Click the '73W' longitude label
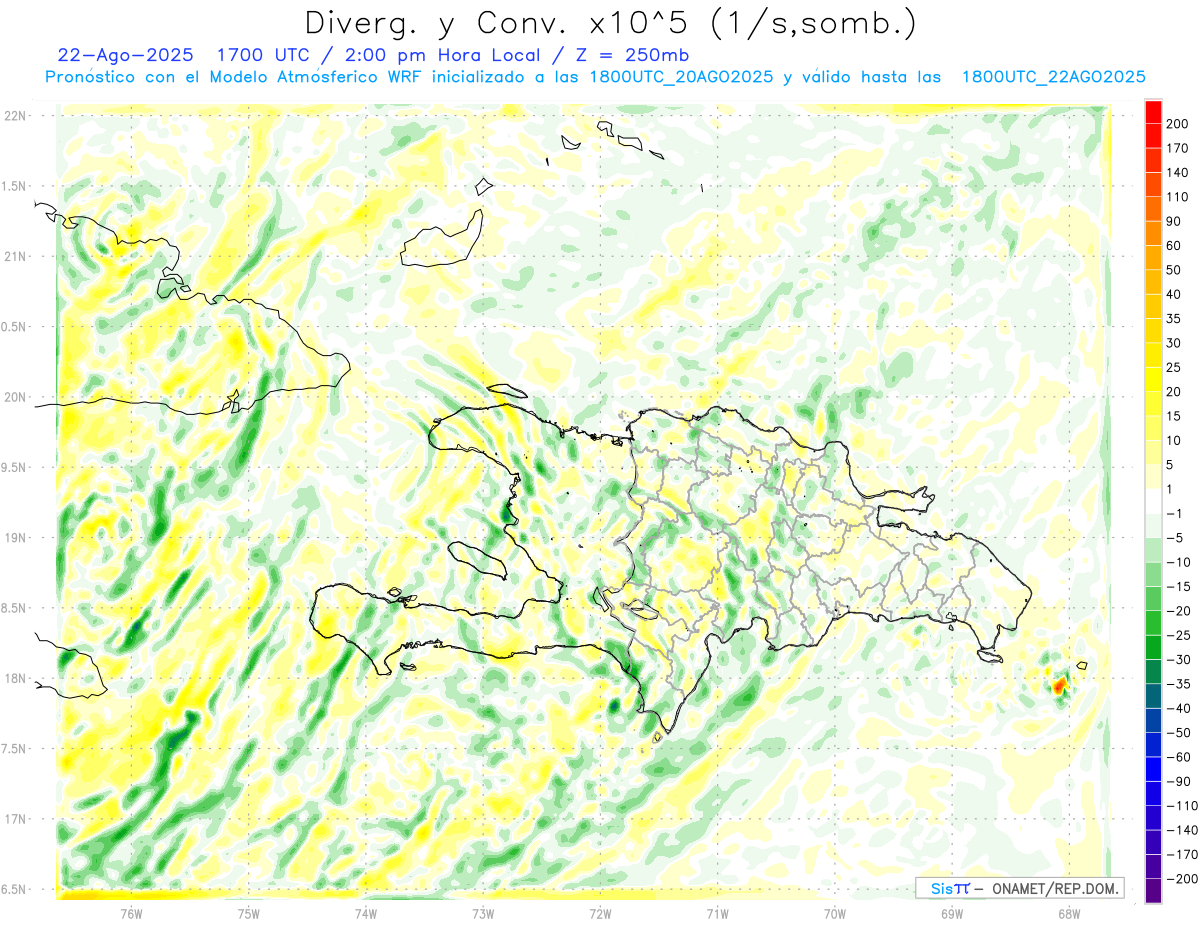This screenshot has height=927, width=1200. tap(483, 912)
